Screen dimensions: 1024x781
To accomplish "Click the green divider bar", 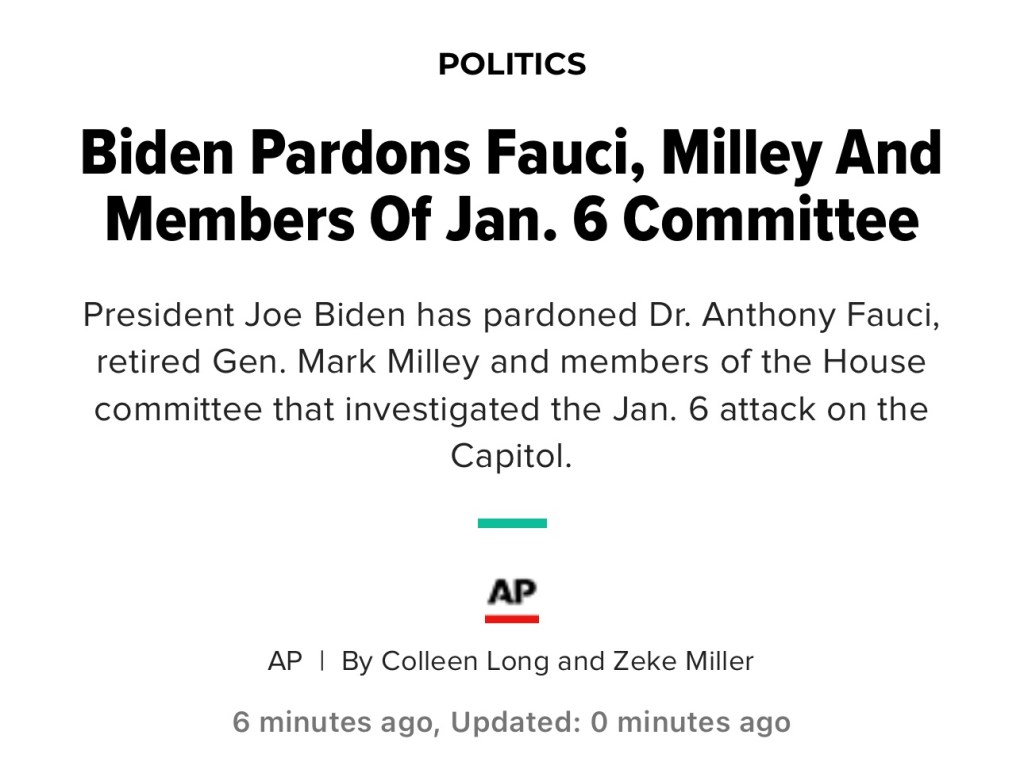I will coord(512,523).
